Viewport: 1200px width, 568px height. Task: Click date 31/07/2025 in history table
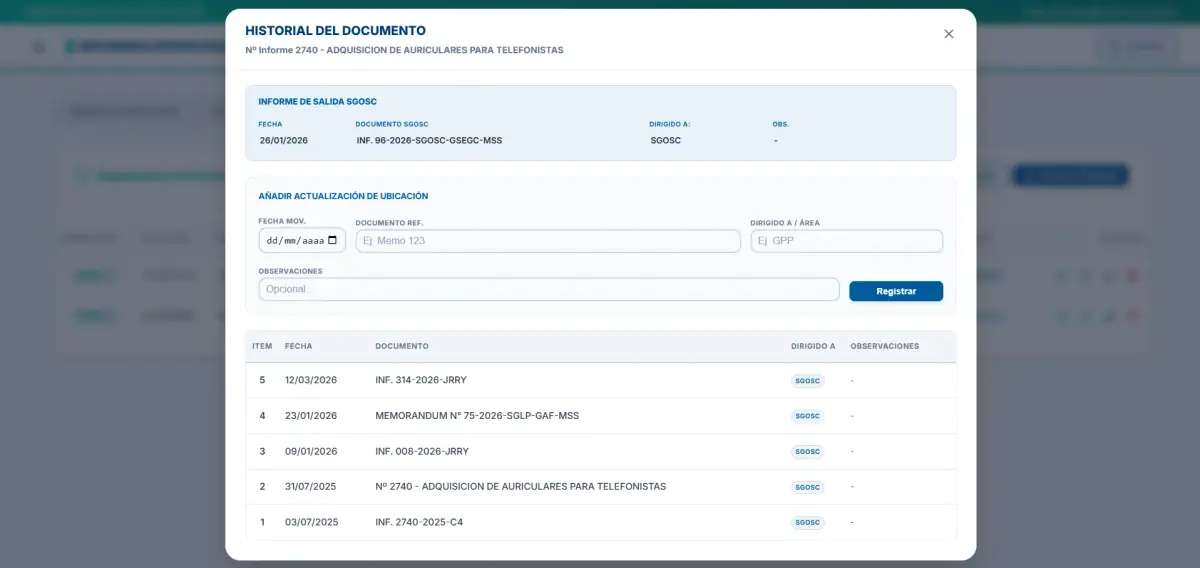[x=311, y=487]
